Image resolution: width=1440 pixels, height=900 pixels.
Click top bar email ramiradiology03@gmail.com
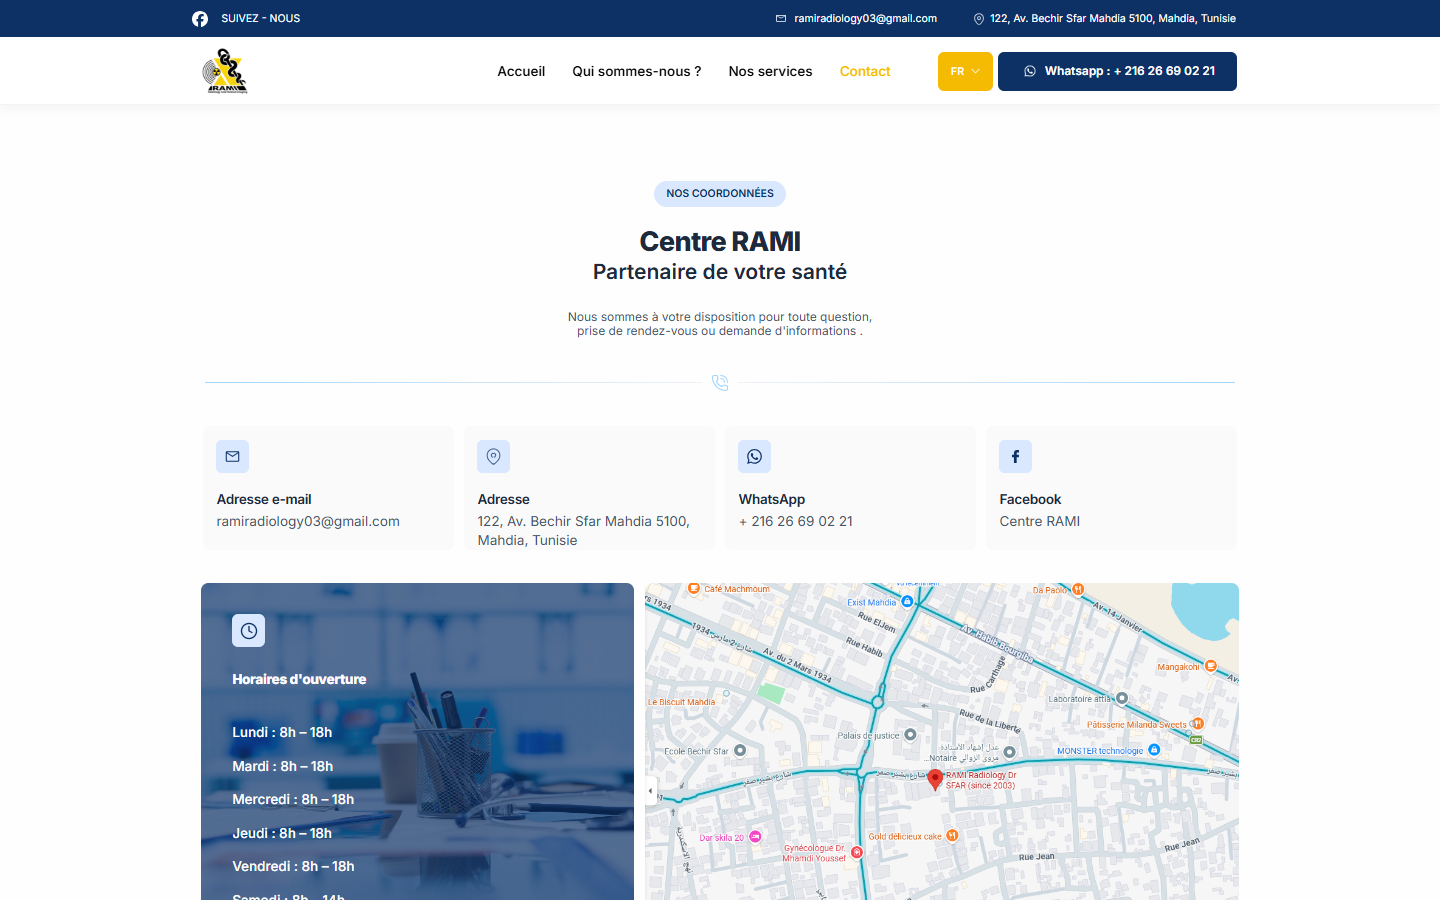pos(865,18)
